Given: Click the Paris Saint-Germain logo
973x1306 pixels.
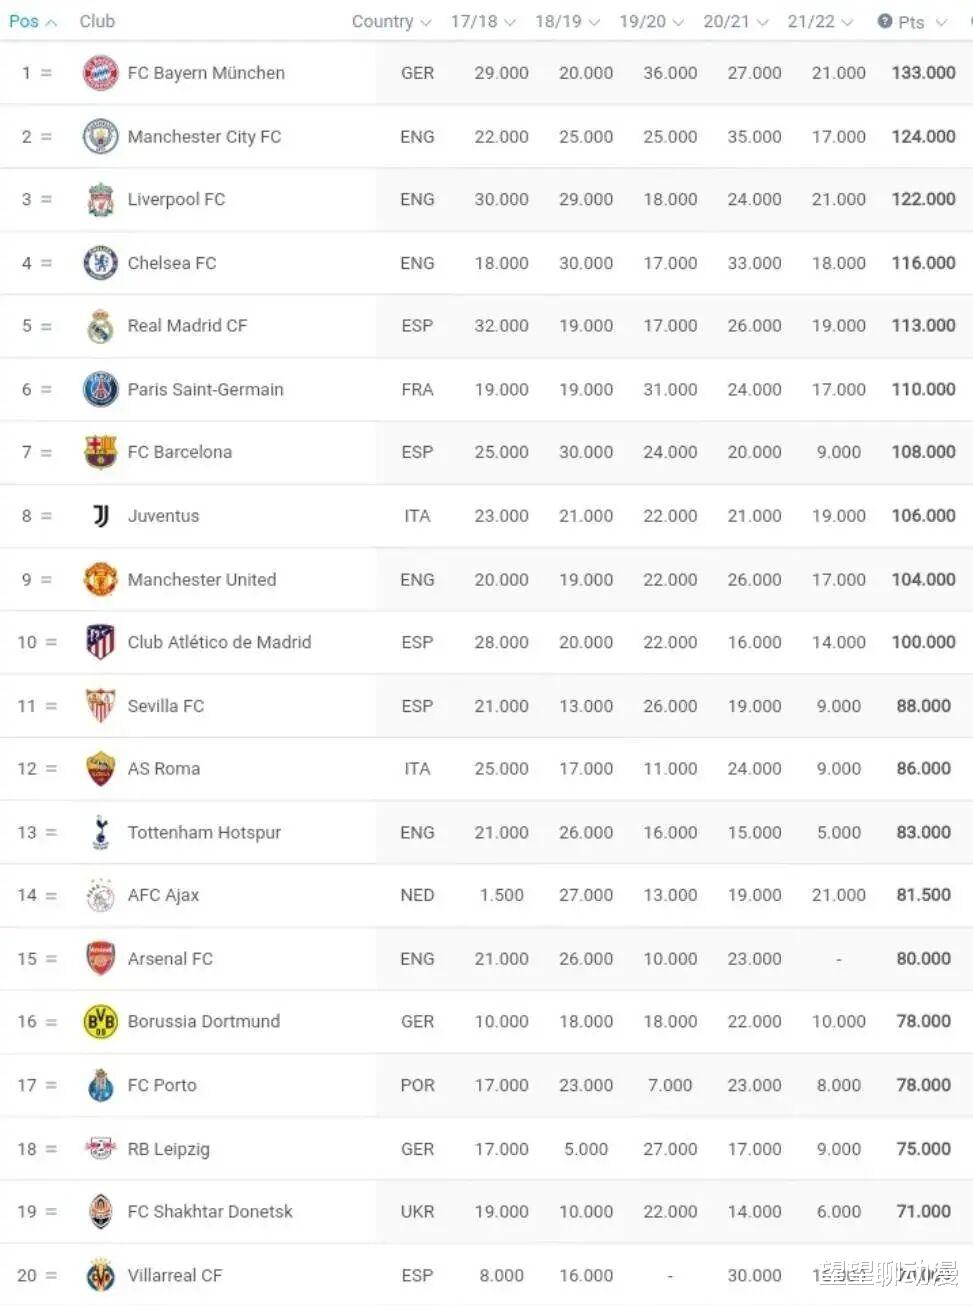Looking at the screenshot, I should pos(100,389).
